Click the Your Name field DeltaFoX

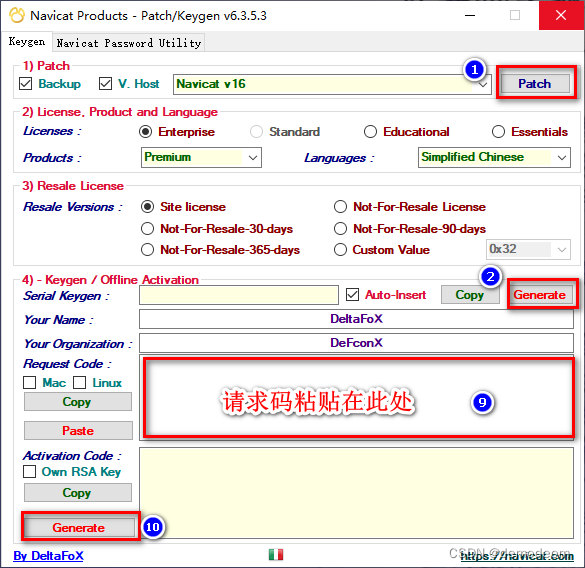click(356, 319)
